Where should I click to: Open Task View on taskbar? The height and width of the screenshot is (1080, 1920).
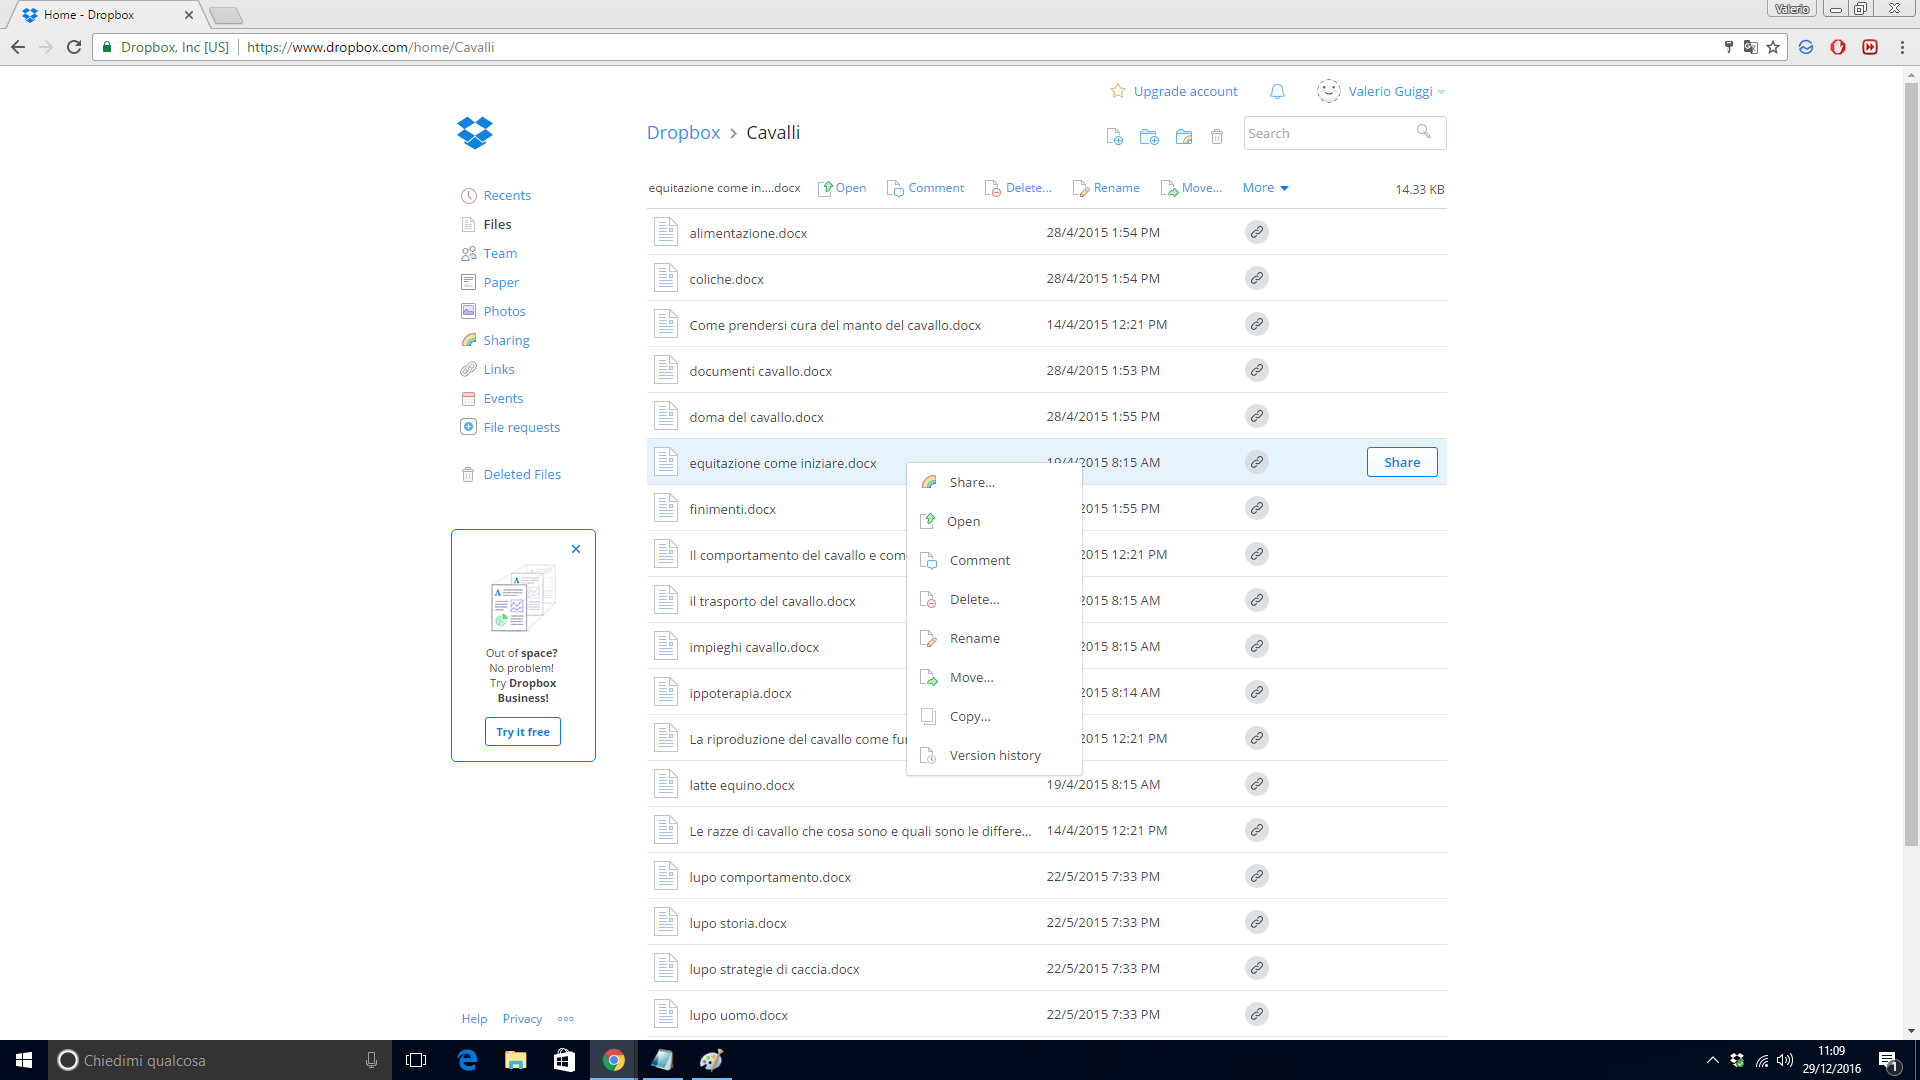416,1060
